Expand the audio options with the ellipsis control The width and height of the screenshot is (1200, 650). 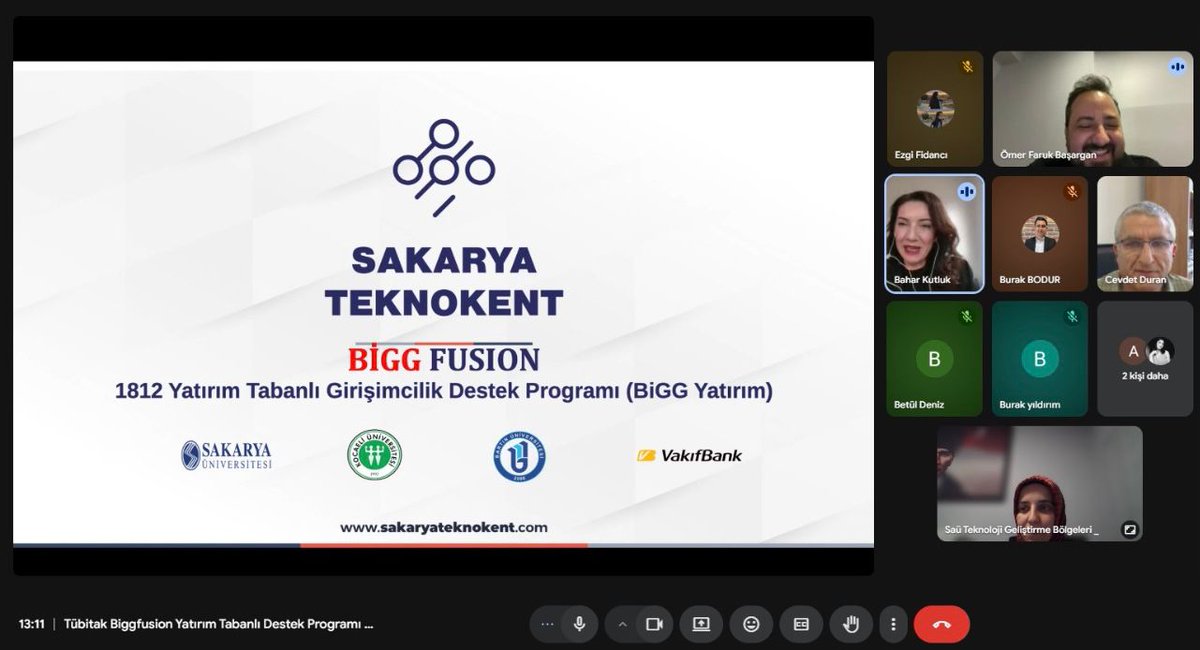546,623
